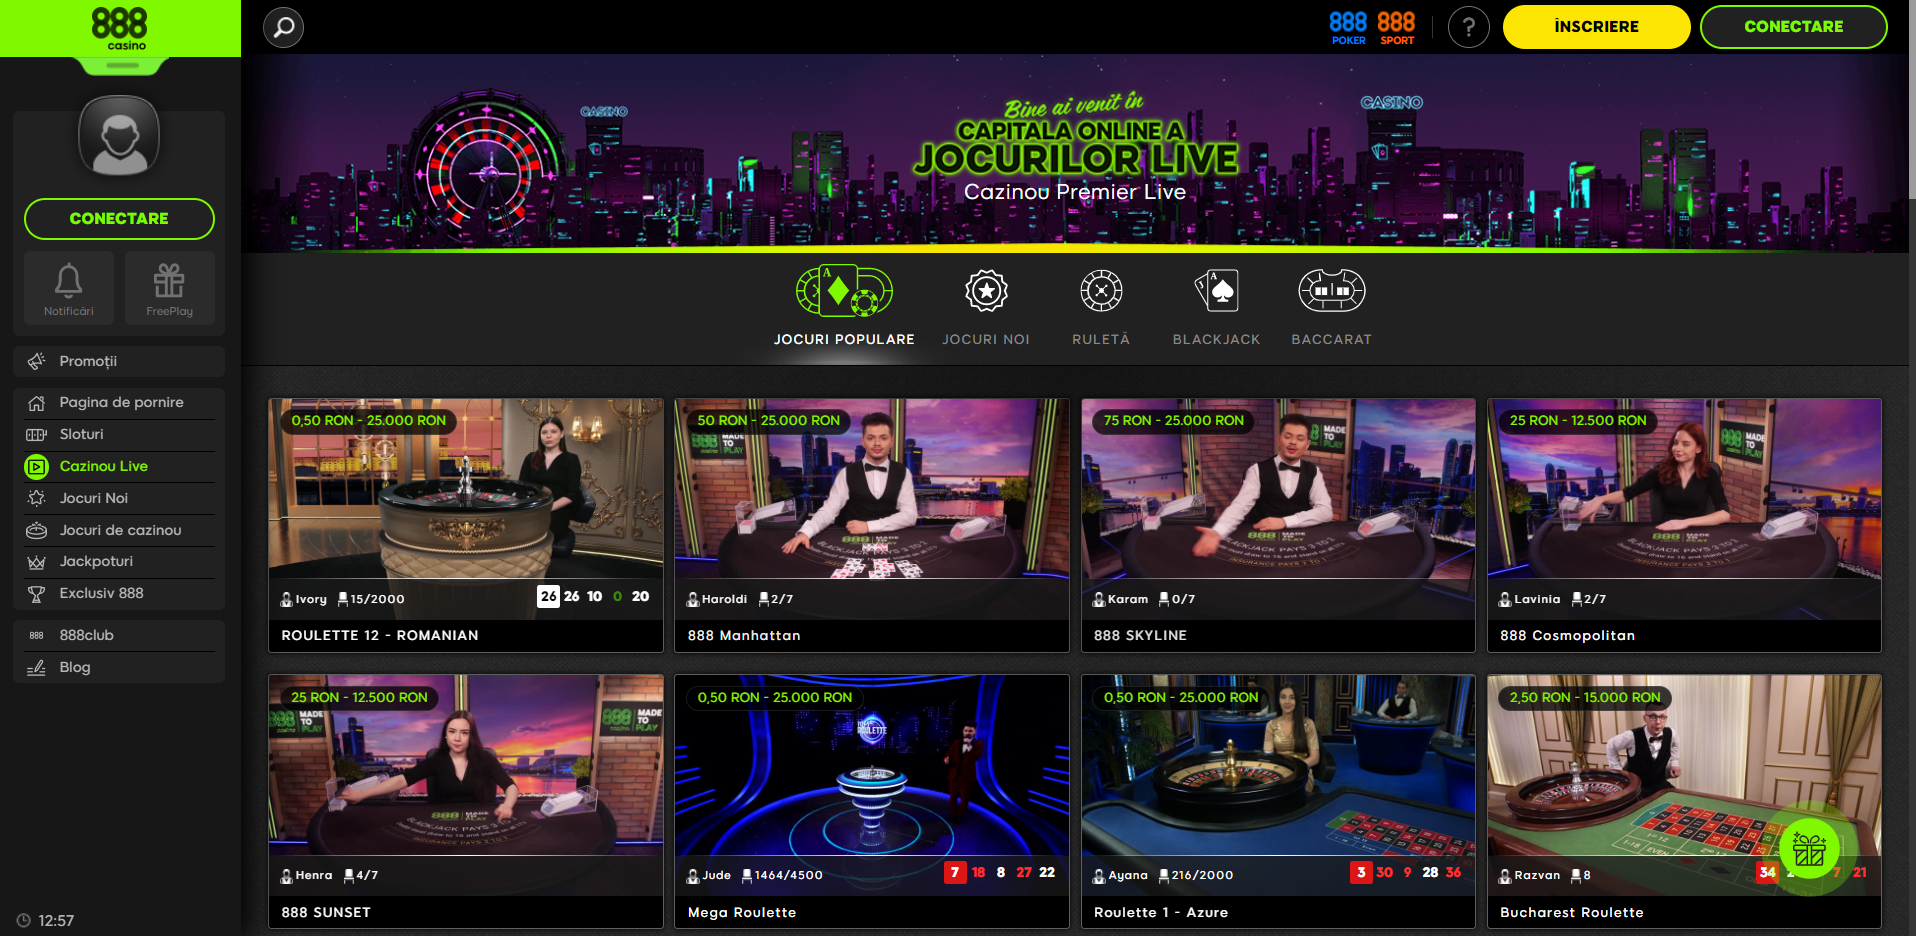Click the Promoții megaphone icon
Screen dimensions: 1916x936
click(37, 361)
